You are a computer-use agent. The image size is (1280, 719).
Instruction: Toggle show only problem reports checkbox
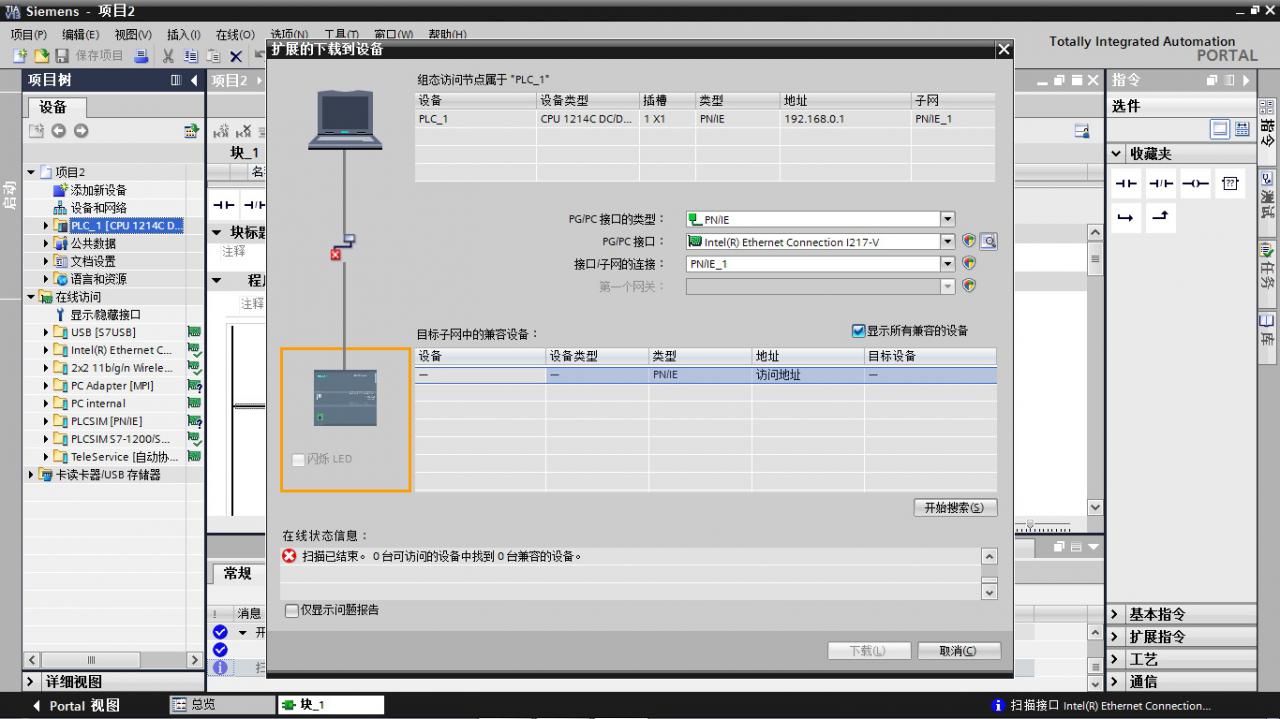(292, 610)
